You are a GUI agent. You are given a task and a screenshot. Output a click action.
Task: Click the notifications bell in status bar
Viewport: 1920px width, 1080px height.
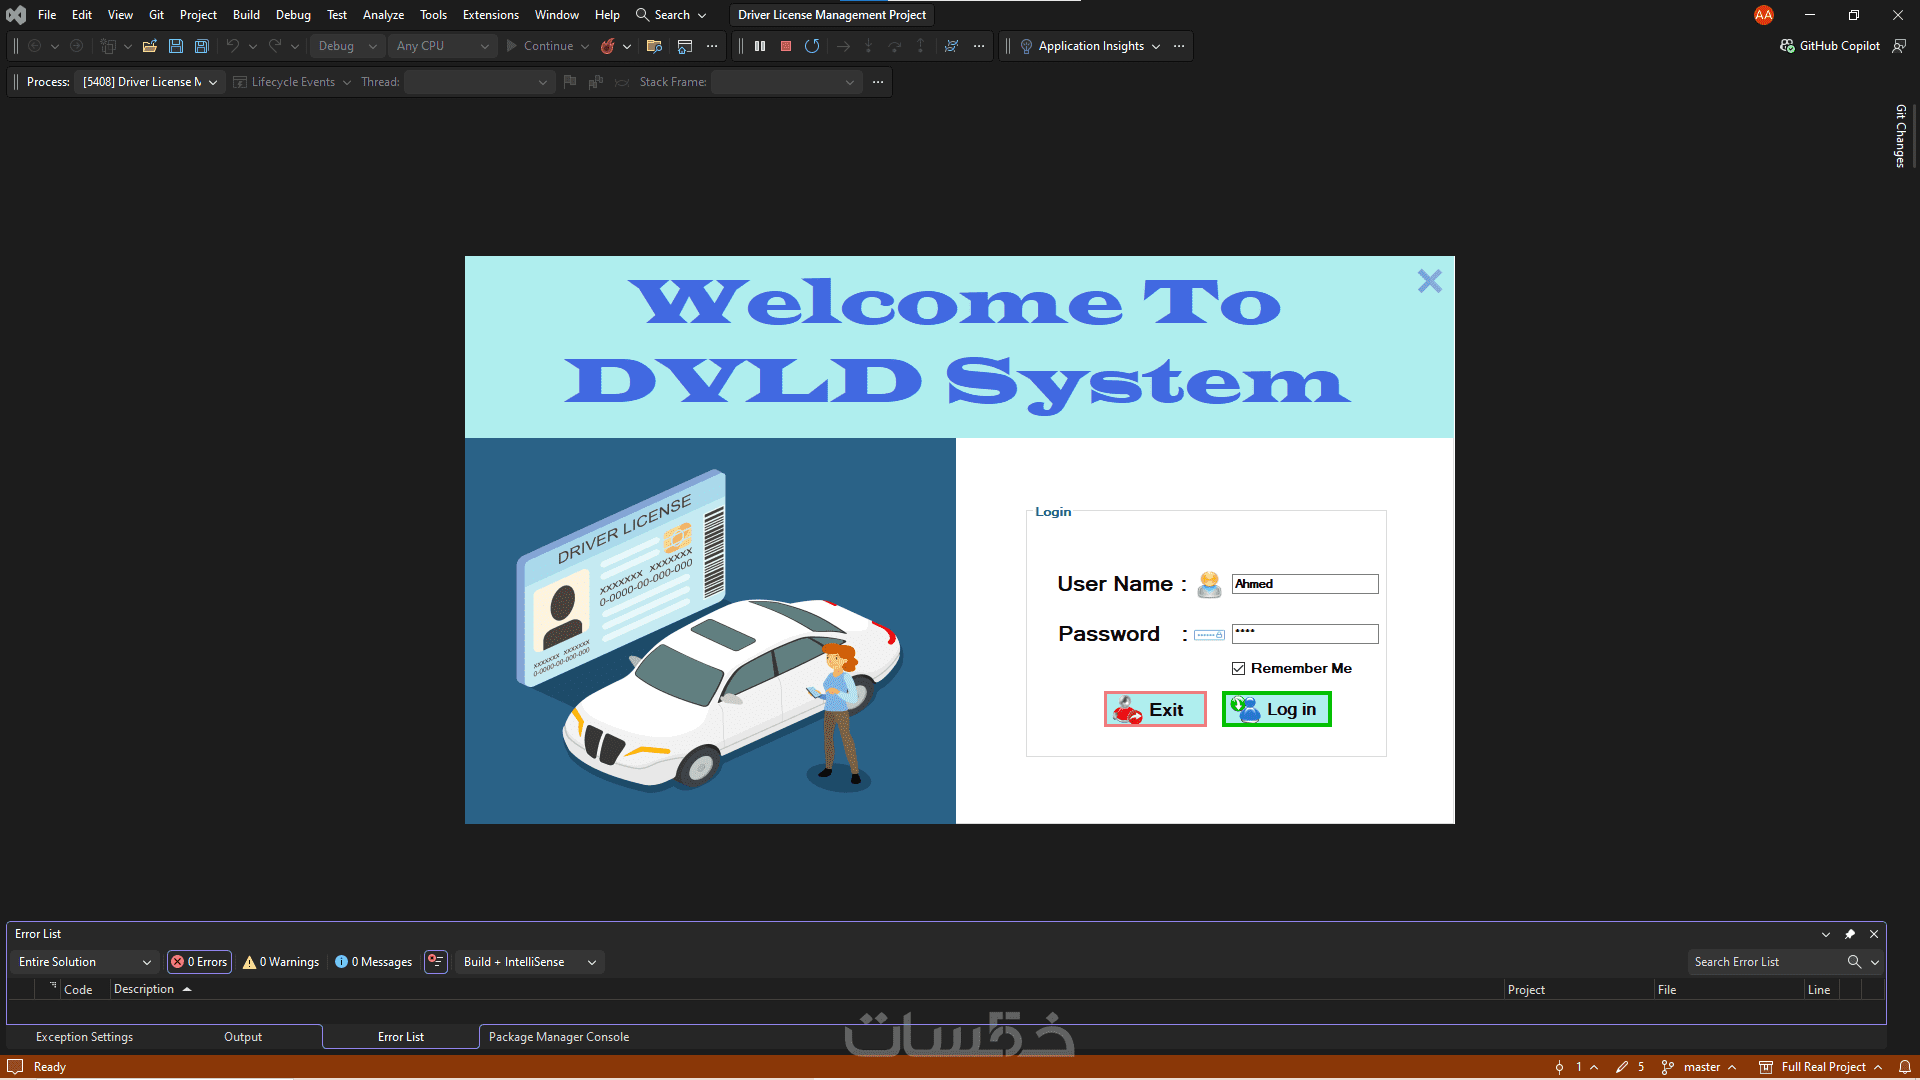1905,1067
